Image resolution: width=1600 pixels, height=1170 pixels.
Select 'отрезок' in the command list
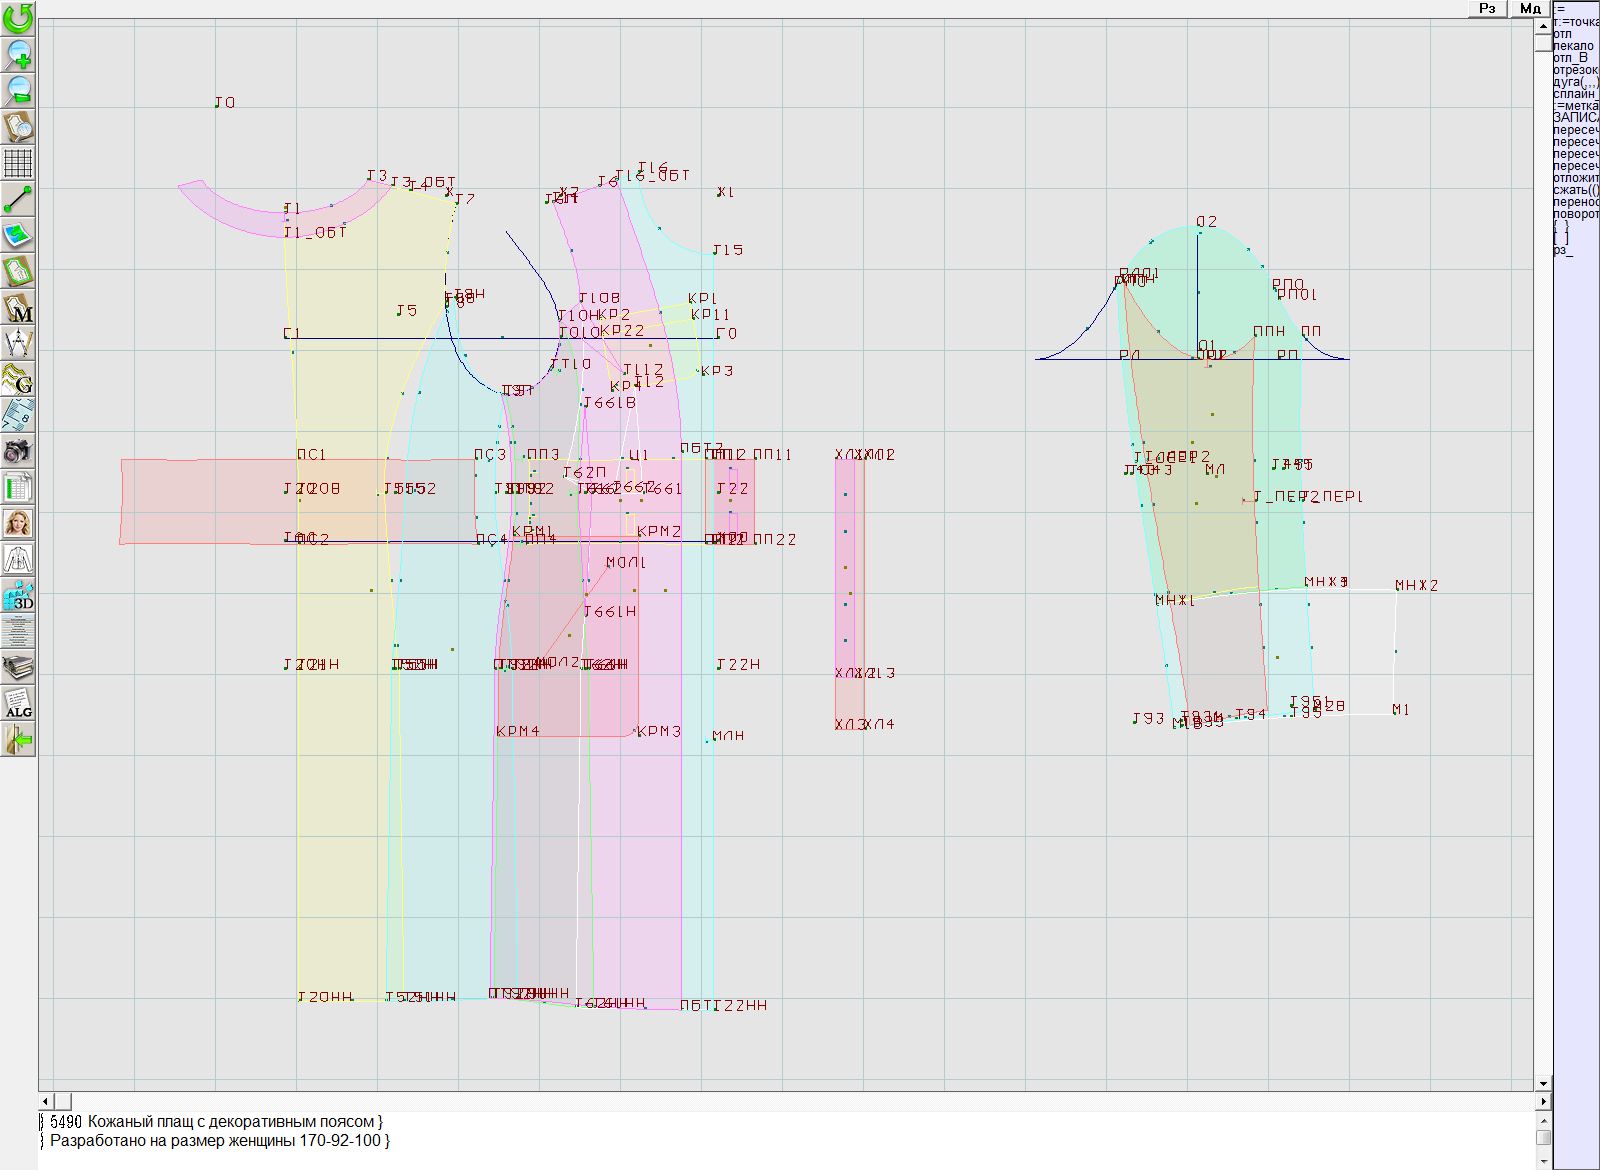(x=1575, y=70)
